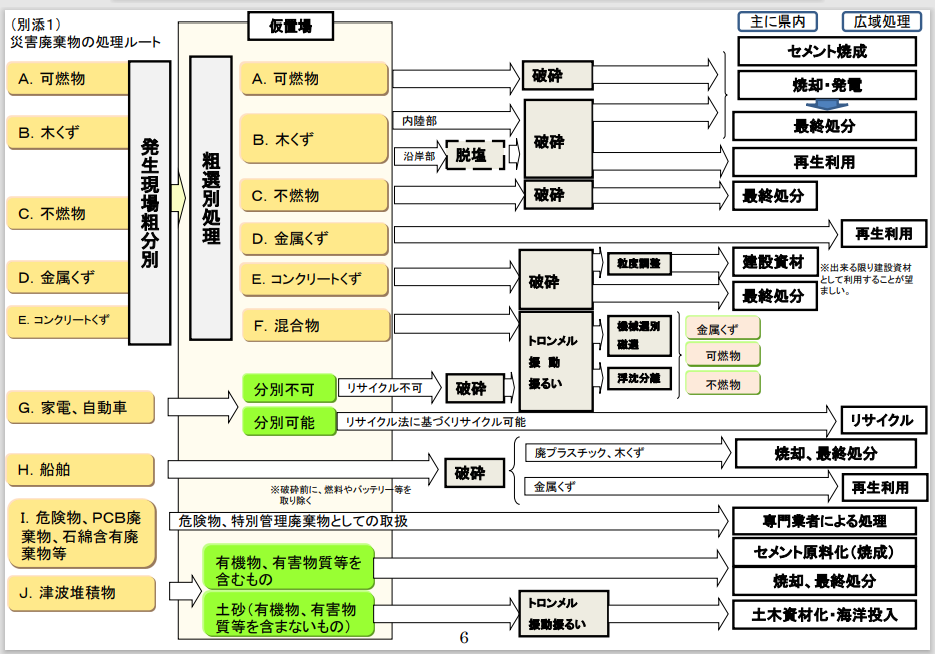This screenshot has width=935, height=654.
Task: Click the bottom トロンメル 振動振るい box
Action: coord(564,613)
